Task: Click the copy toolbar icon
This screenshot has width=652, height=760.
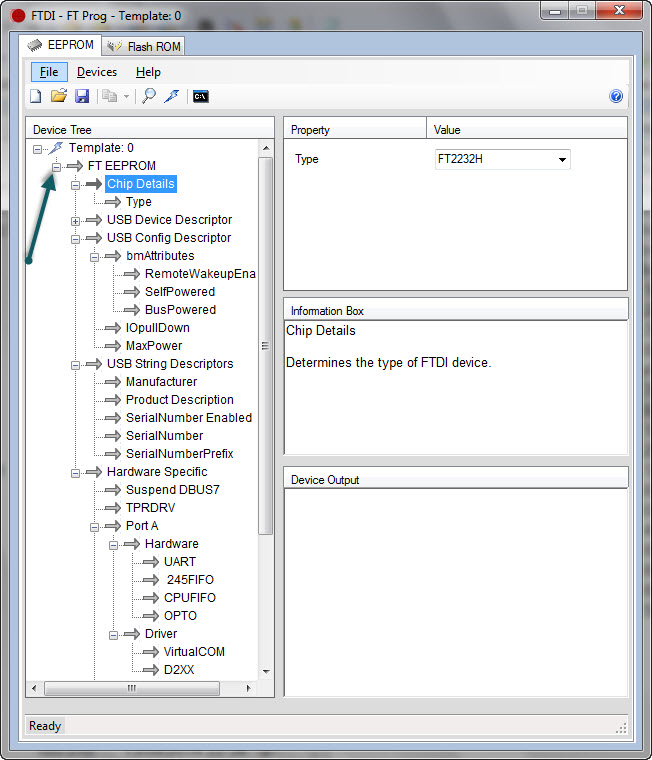Action: pos(110,96)
